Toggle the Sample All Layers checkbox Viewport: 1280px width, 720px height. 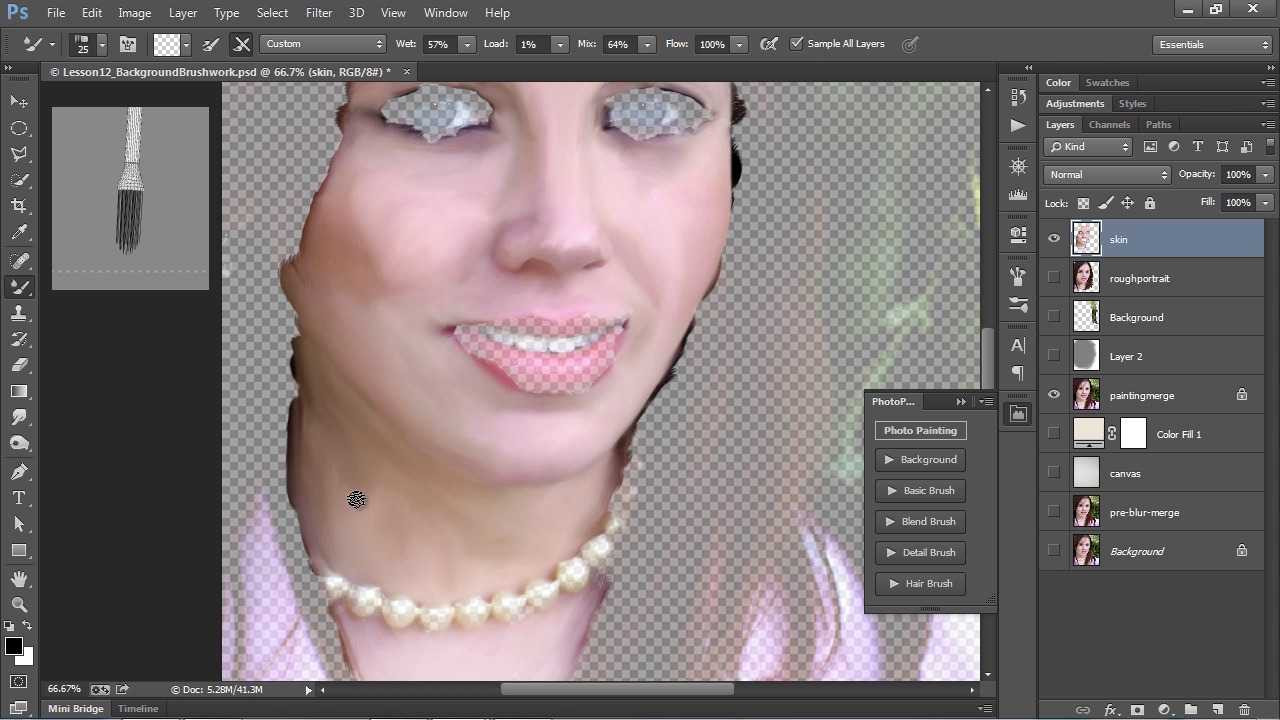pyautogui.click(x=797, y=44)
